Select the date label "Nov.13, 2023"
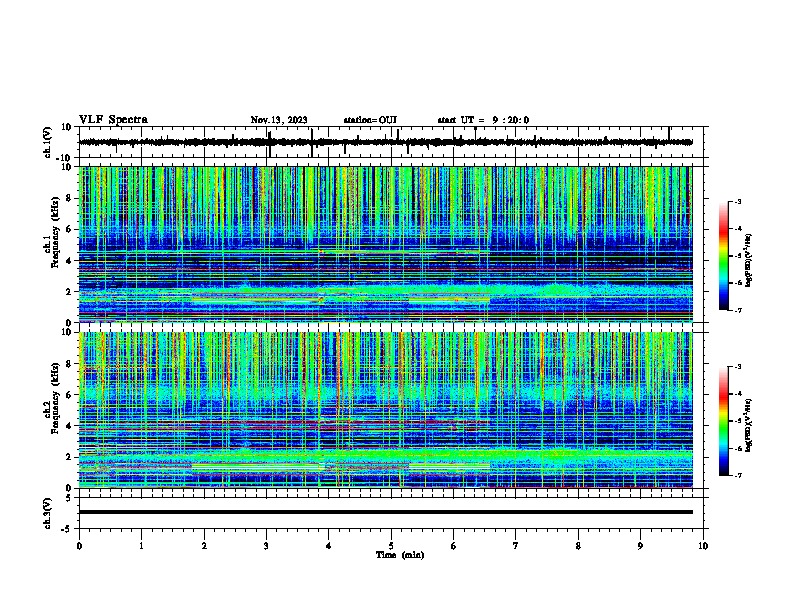The image size is (792, 612). tap(279, 120)
